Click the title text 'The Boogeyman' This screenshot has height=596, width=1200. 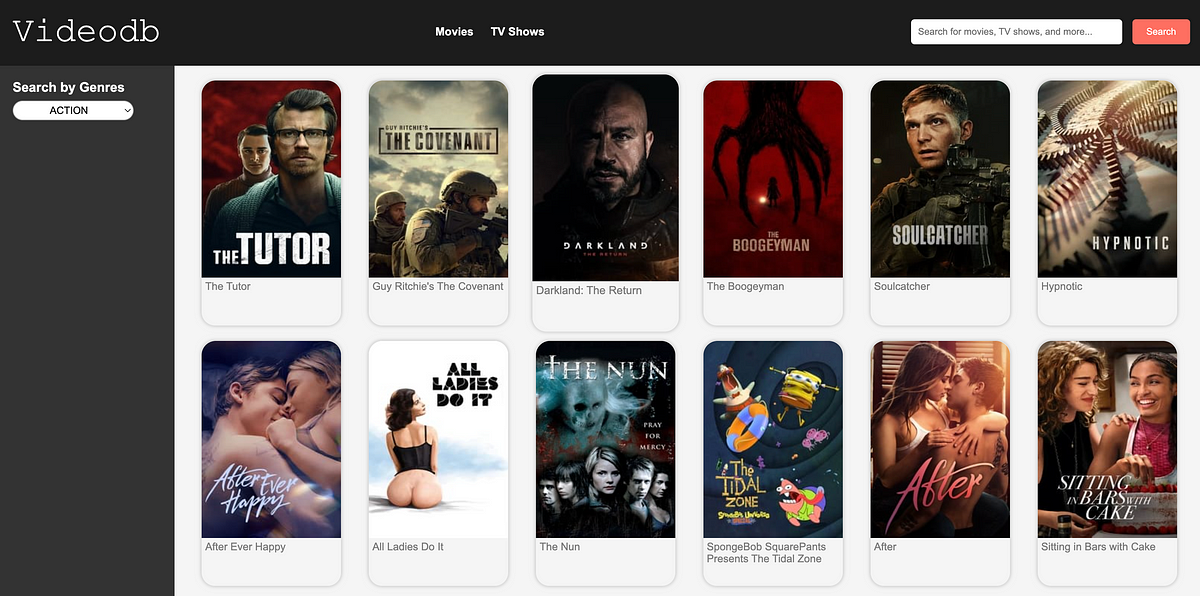tap(746, 286)
